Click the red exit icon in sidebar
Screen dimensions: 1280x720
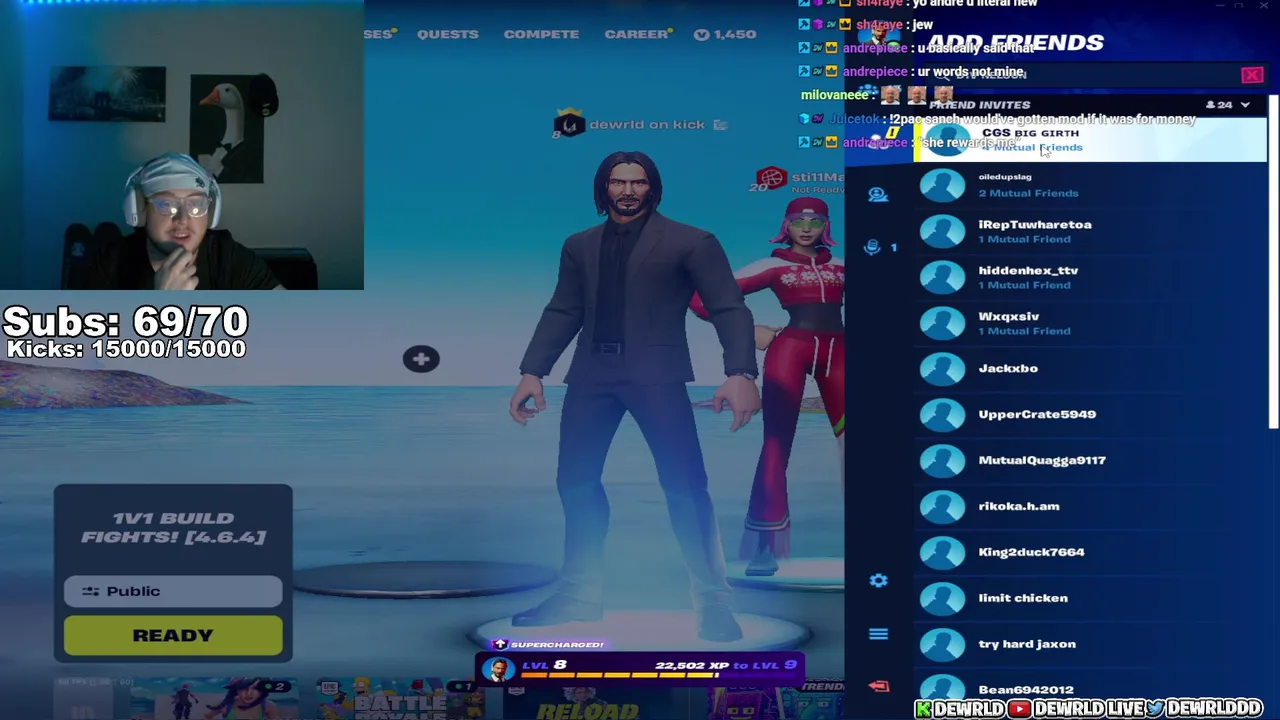point(878,686)
